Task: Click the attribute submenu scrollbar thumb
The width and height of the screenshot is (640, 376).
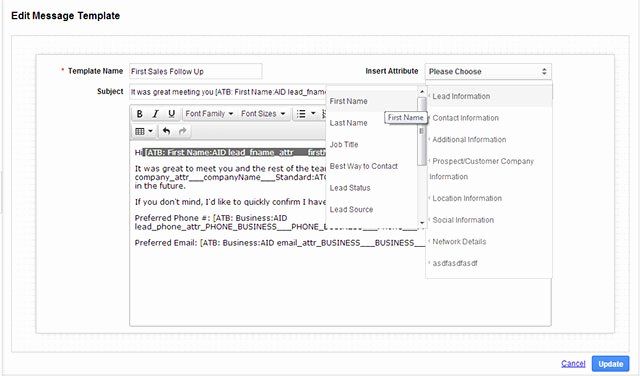Action: [422, 131]
